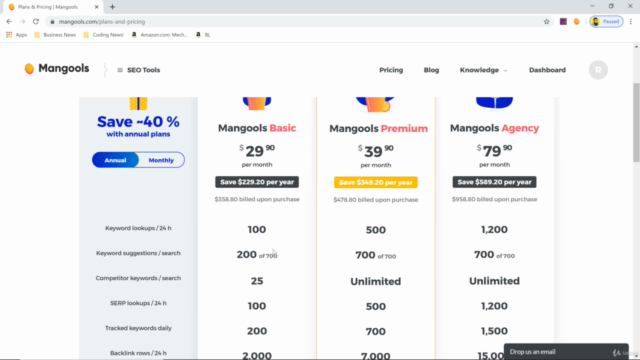Image resolution: width=640 pixels, height=360 pixels.
Task: Click the Backlink rows / 24 h label
Action: pos(138,353)
